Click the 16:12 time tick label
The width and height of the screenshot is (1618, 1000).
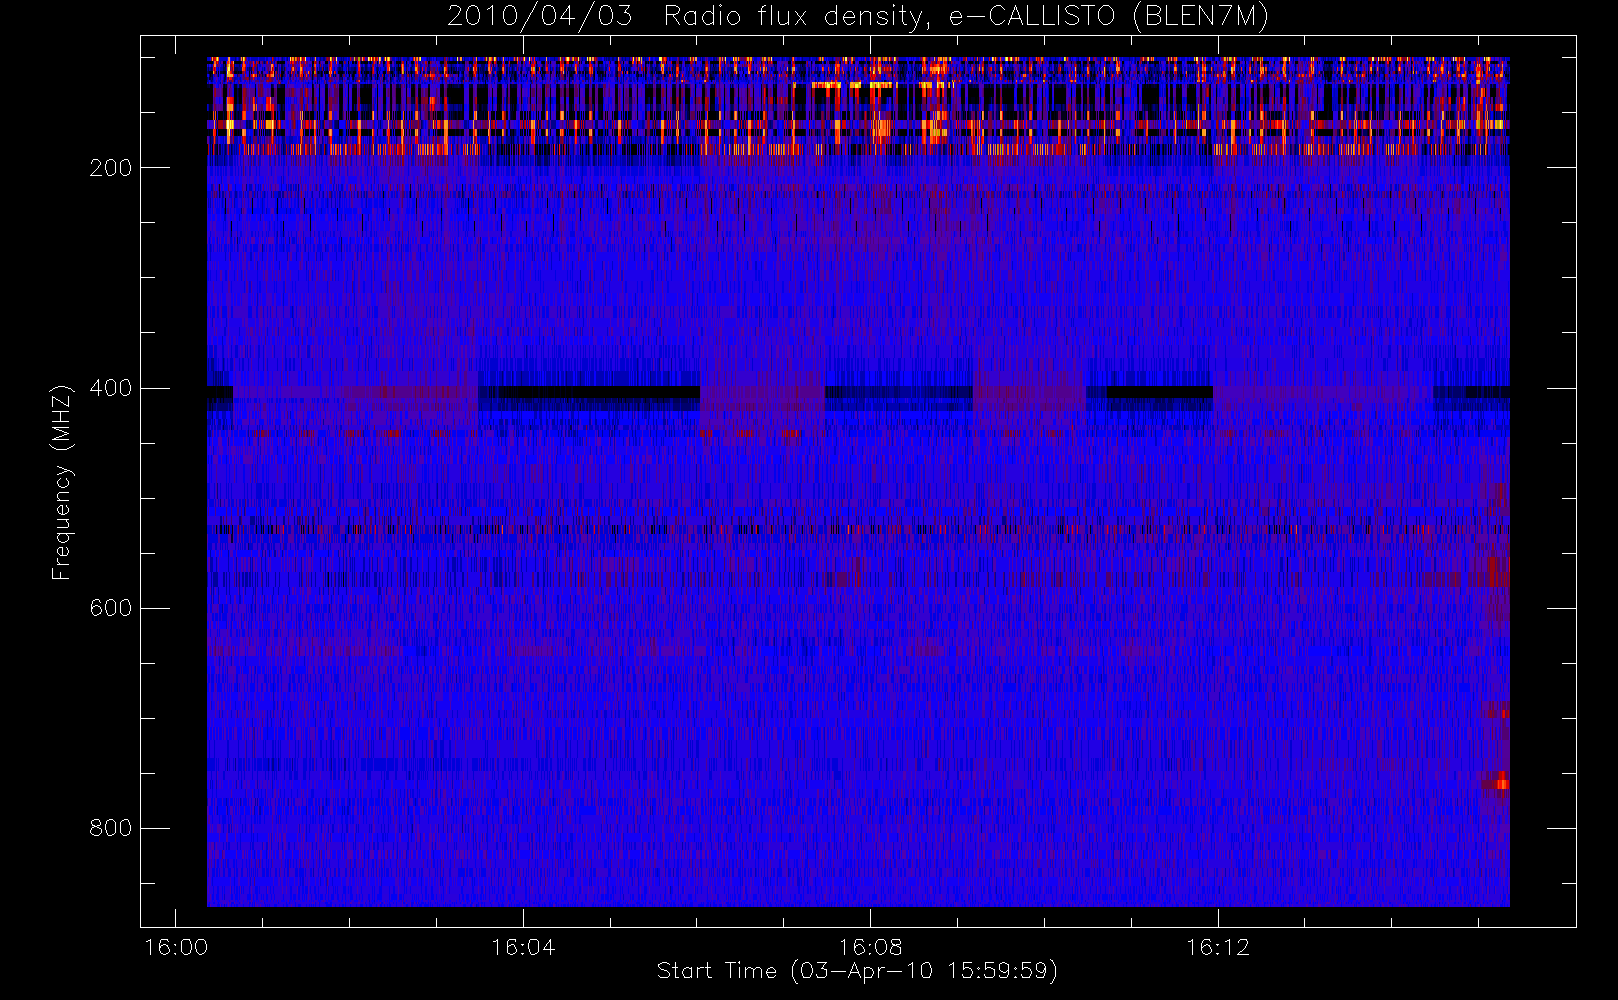point(1218,947)
